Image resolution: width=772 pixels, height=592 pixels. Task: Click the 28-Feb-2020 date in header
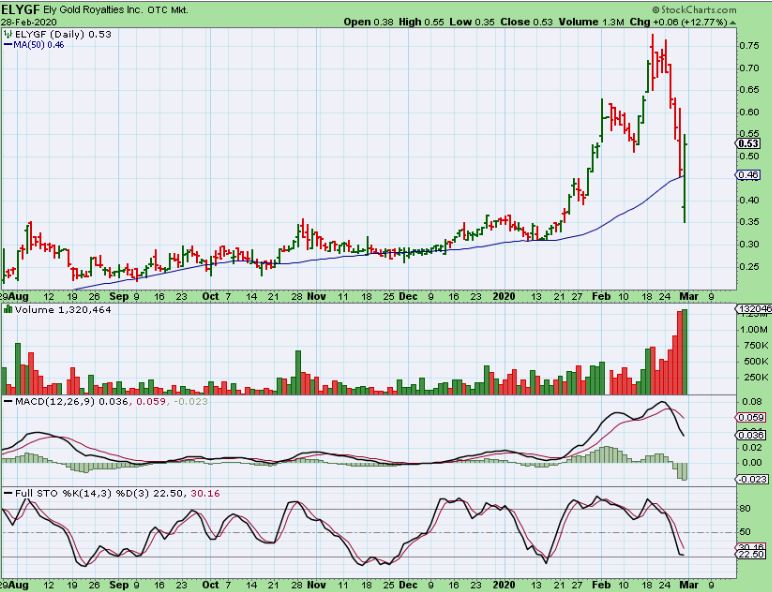tap(27, 20)
